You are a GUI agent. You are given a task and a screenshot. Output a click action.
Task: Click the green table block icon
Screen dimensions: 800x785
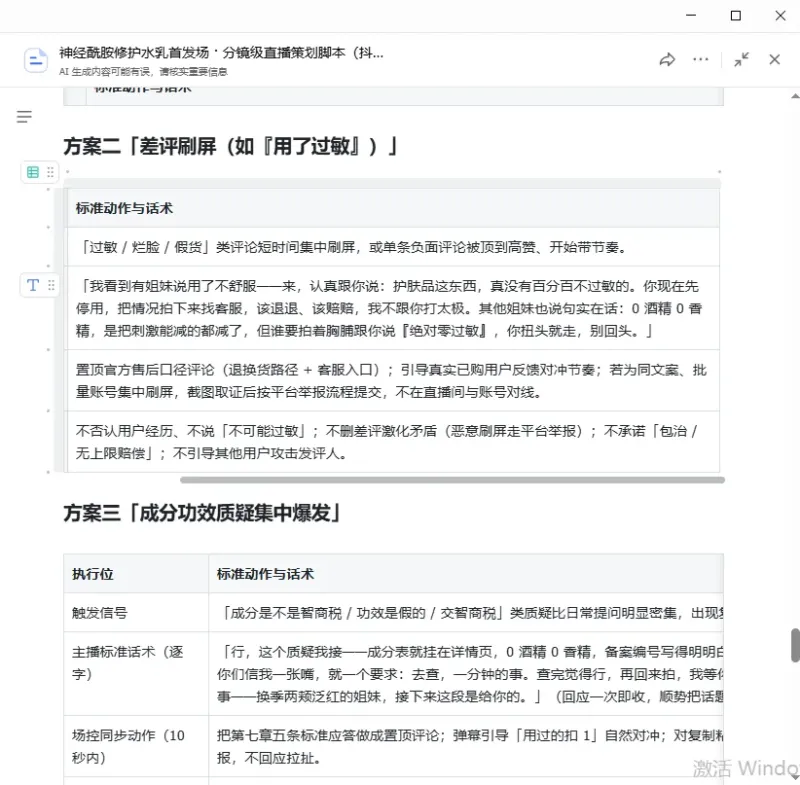(33, 172)
